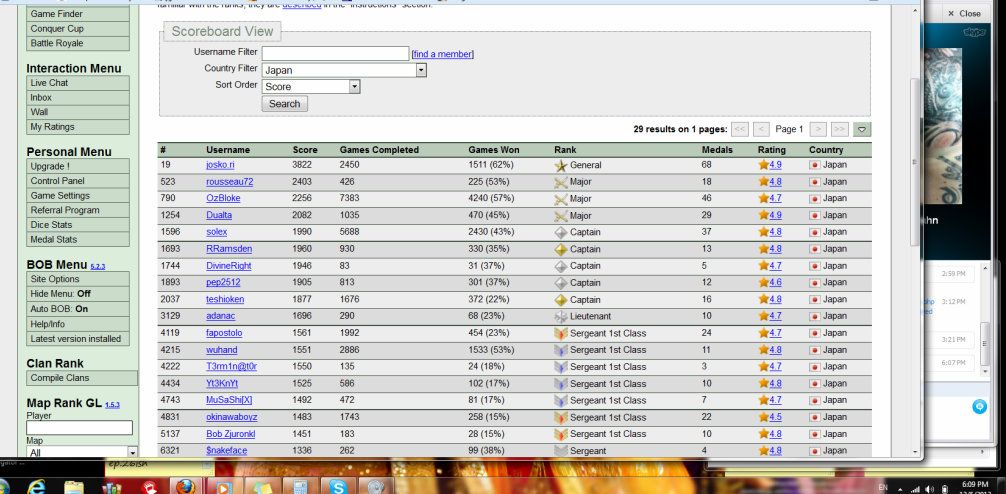
Task: Open Help/Info in BOB Menu
Action: pos(78,324)
